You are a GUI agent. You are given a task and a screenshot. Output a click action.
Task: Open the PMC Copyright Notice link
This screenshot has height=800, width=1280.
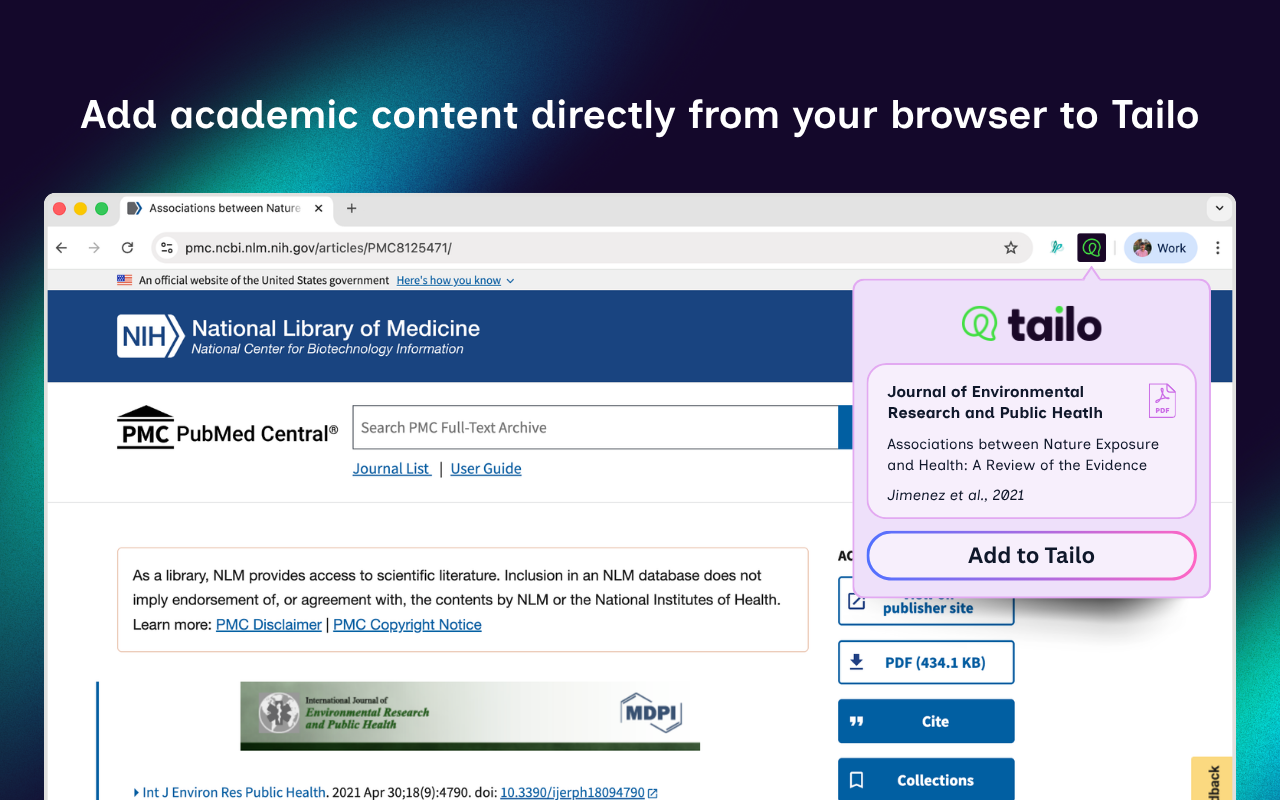pos(407,624)
